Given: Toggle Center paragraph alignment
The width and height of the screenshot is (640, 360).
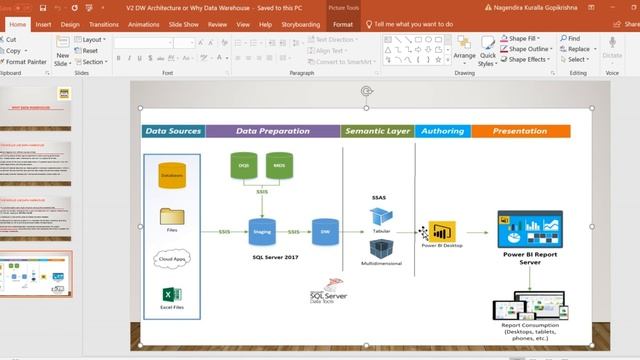Looking at the screenshot, I should (248, 58).
